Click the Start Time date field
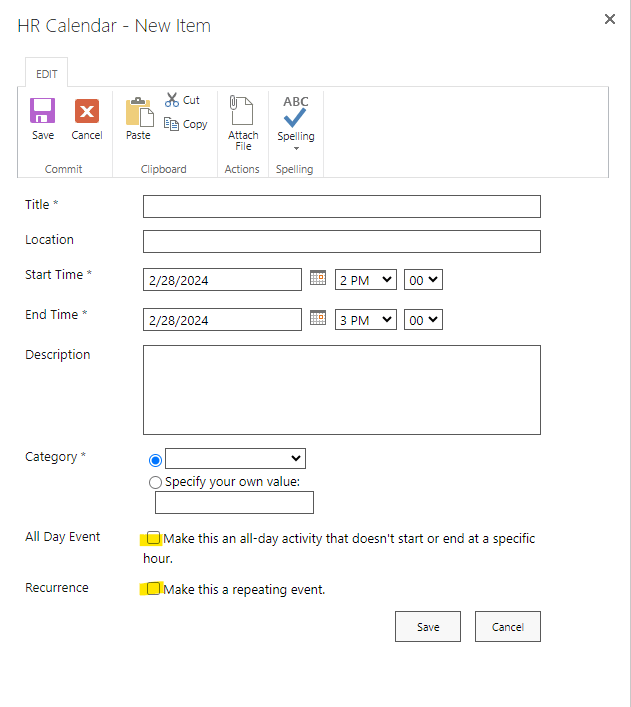The height and width of the screenshot is (707, 631). [222, 280]
